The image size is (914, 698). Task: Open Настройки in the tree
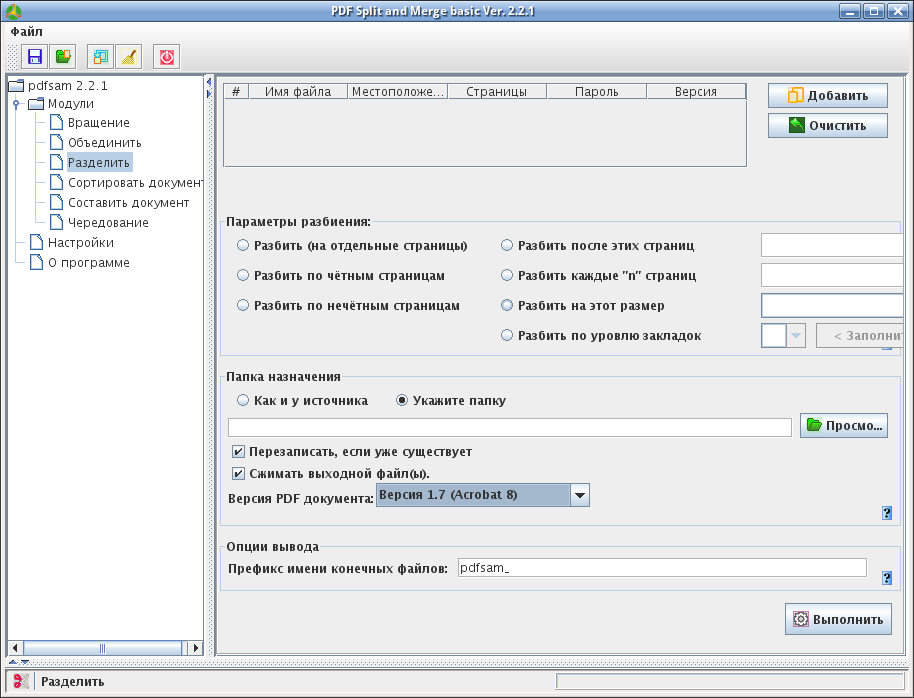tap(81, 242)
